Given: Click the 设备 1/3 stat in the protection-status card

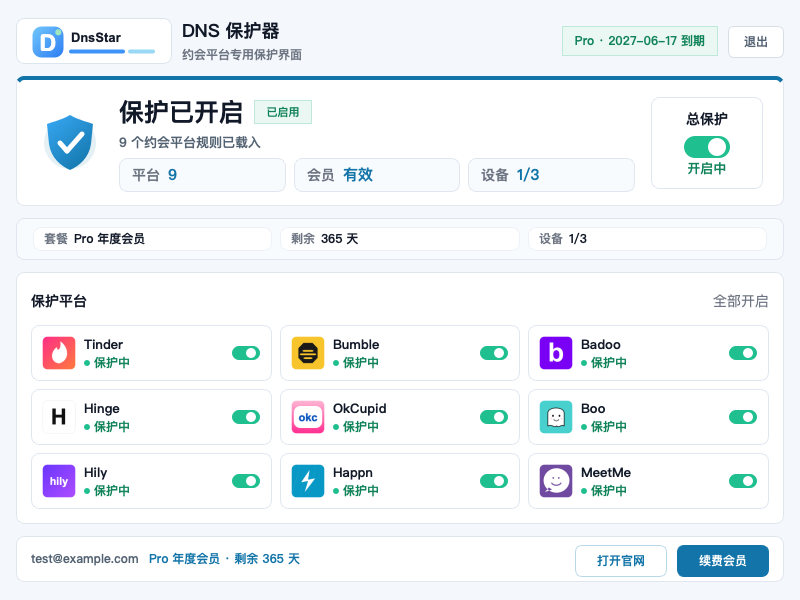Looking at the screenshot, I should [x=552, y=175].
